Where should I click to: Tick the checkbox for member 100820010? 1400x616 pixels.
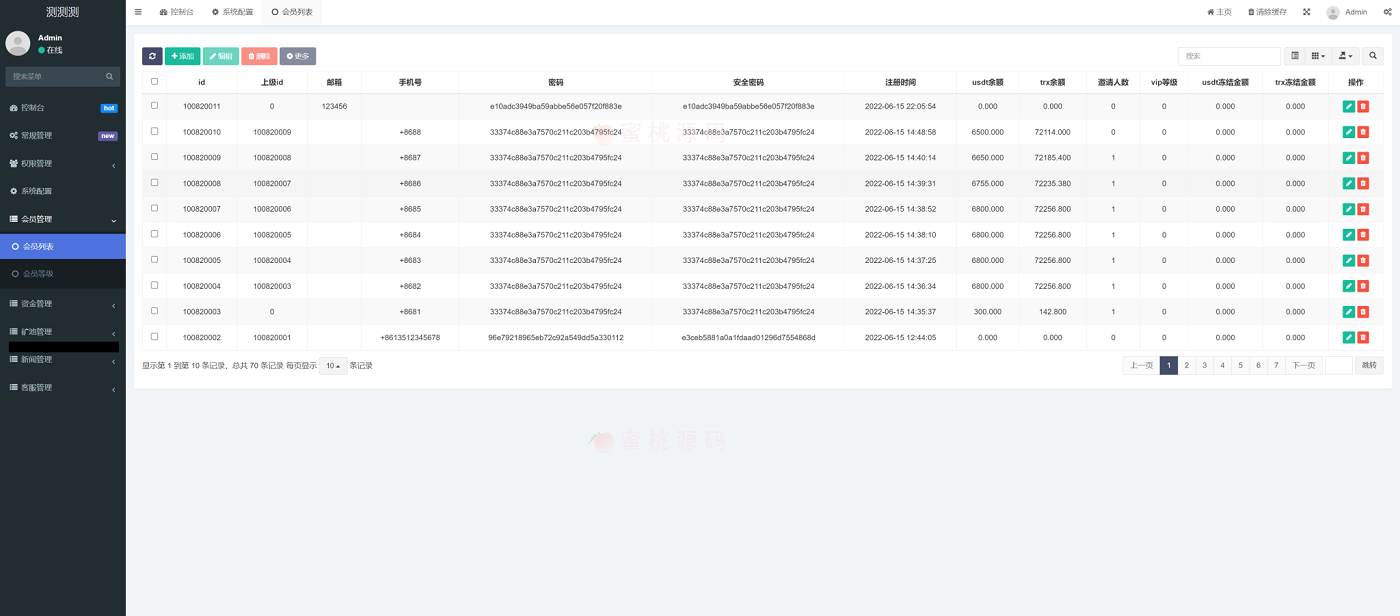[x=154, y=131]
